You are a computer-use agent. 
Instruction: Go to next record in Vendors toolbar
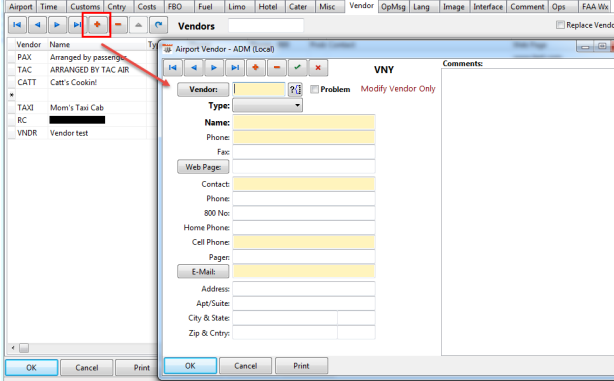(57, 25)
